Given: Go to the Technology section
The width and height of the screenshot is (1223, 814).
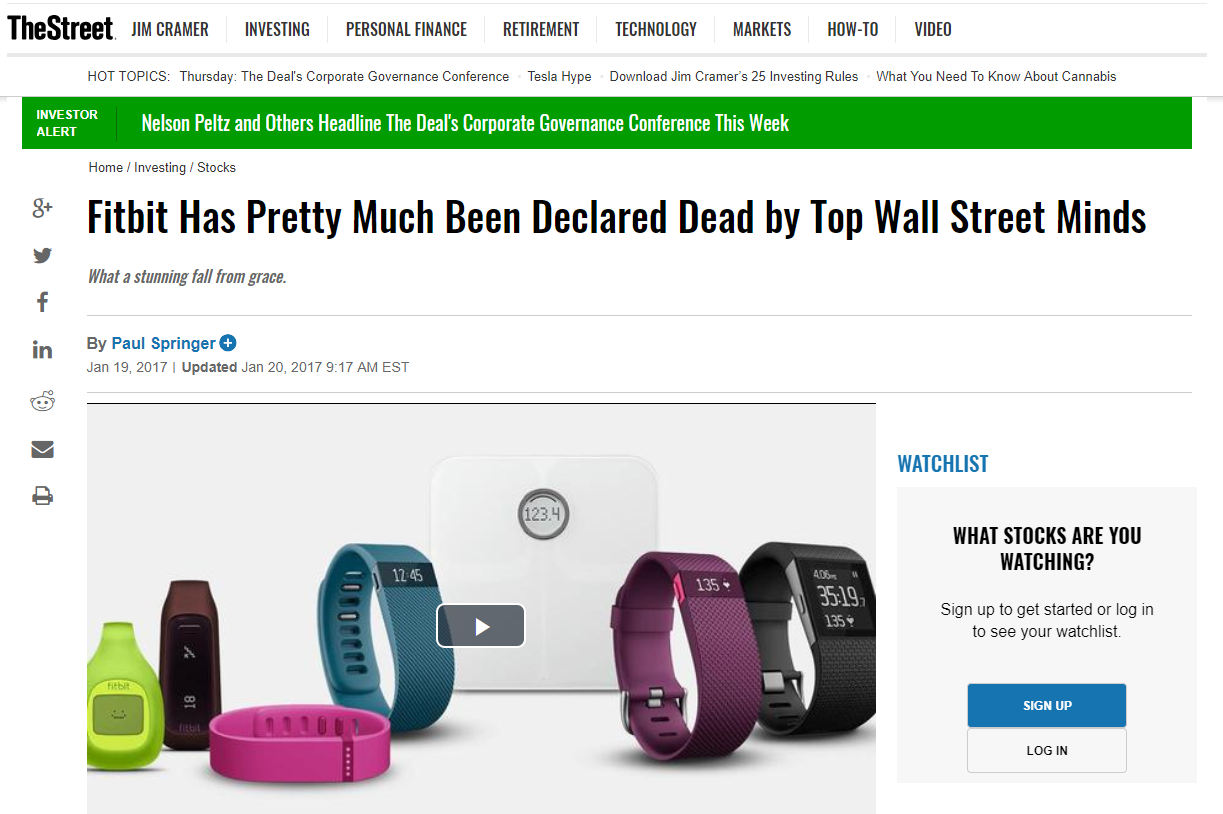Looking at the screenshot, I should click(x=656, y=29).
